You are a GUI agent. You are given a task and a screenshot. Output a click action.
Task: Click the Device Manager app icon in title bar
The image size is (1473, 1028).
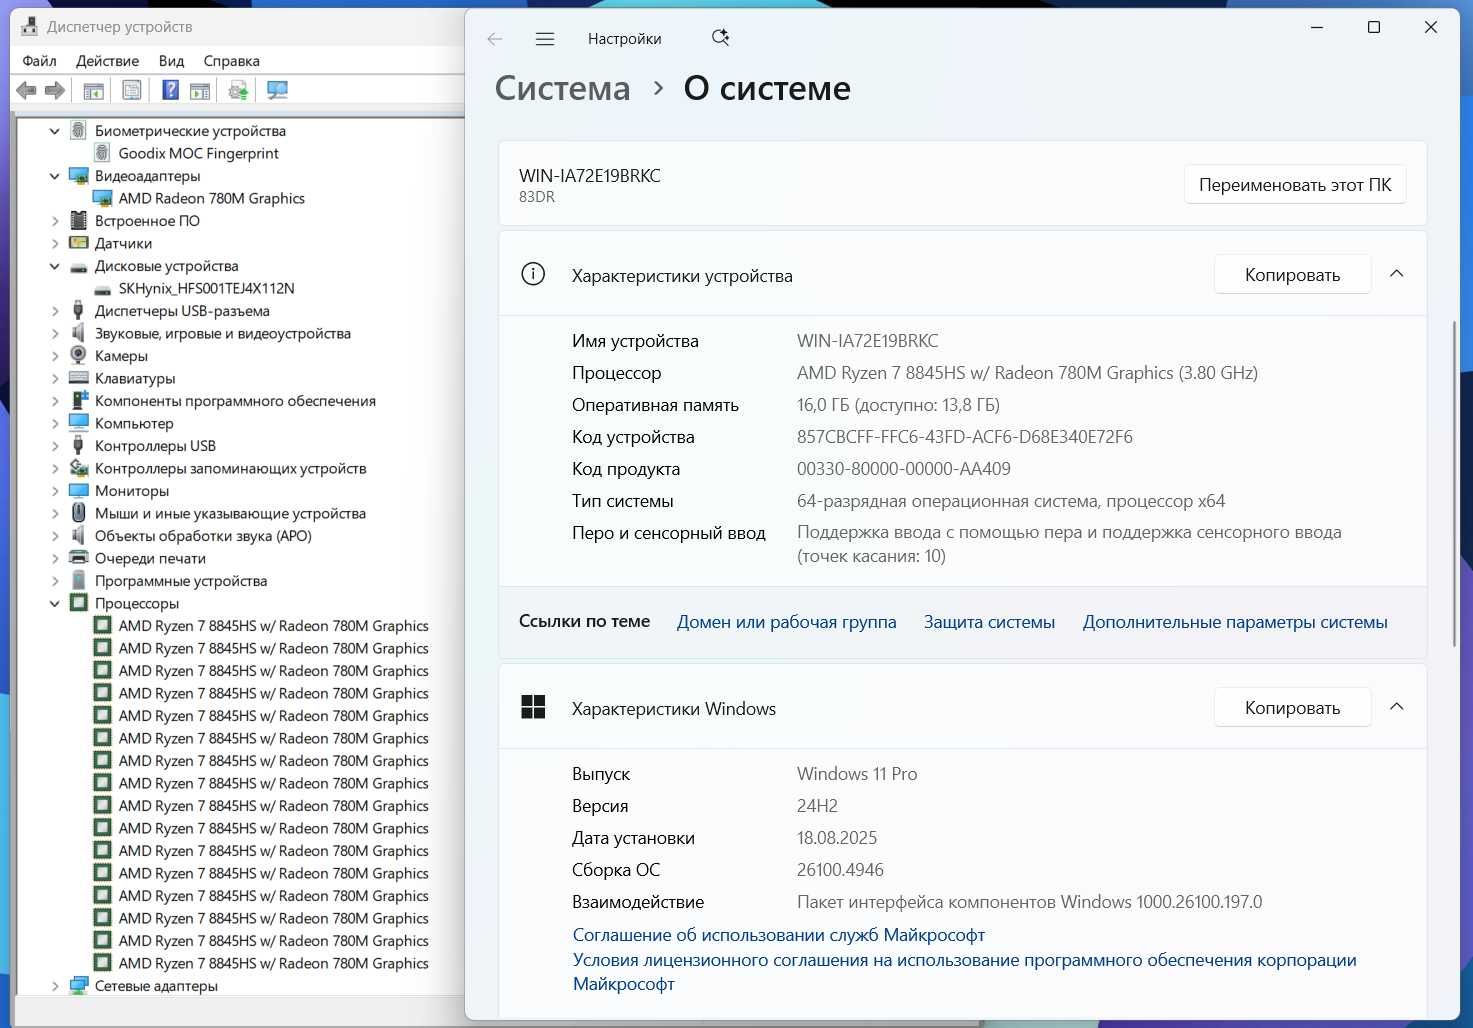(x=29, y=27)
